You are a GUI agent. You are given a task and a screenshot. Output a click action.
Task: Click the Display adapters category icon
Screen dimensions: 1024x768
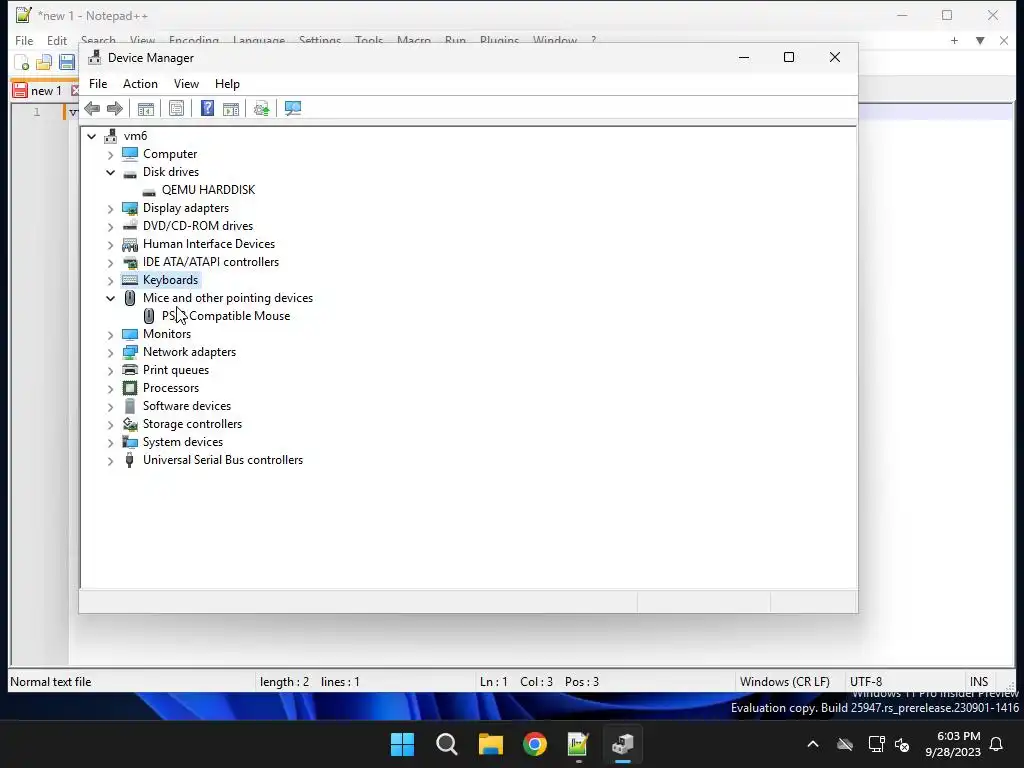tap(130, 208)
